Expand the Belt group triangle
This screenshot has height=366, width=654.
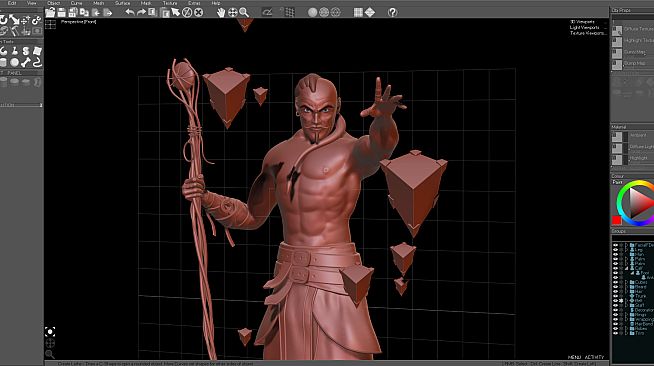[626, 301]
